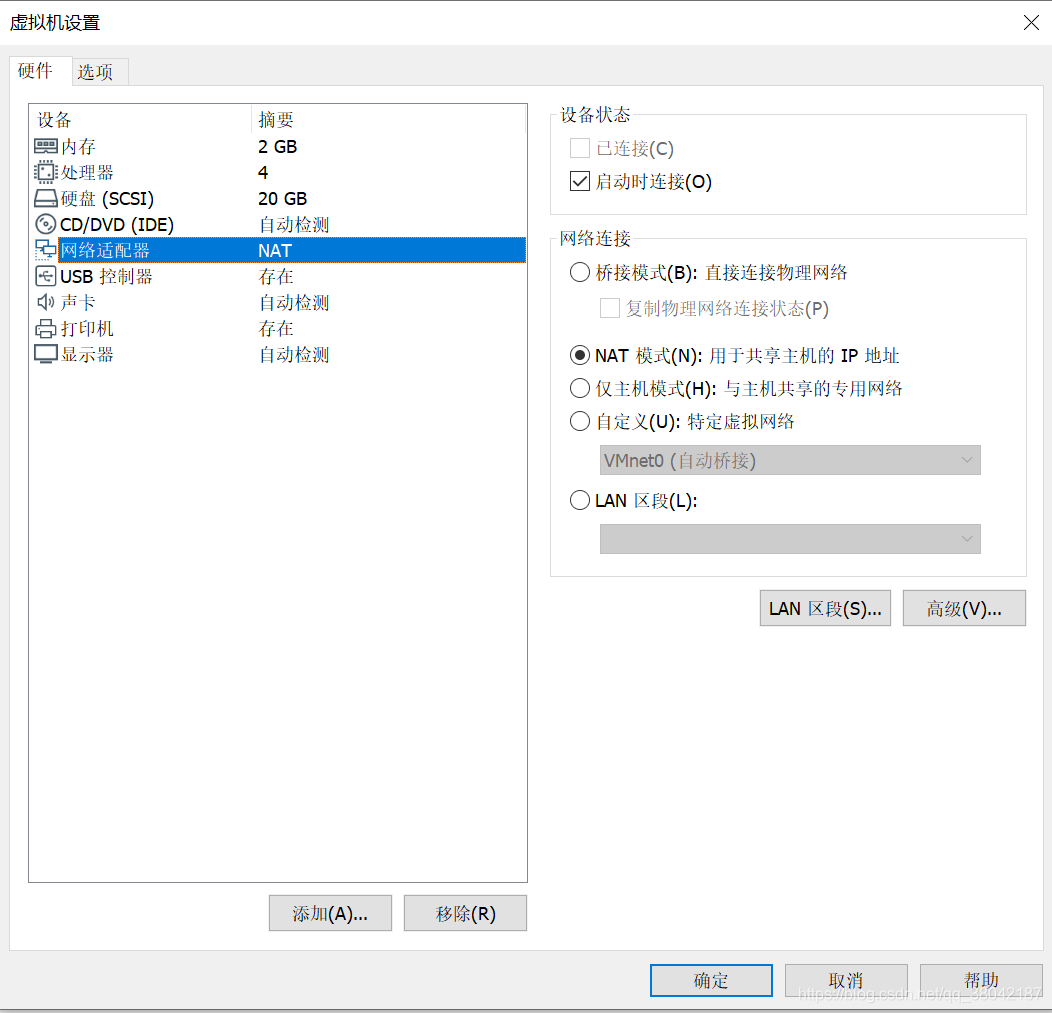Select the 内存 memory device icon
The width and height of the screenshot is (1052, 1013).
click(x=45, y=146)
